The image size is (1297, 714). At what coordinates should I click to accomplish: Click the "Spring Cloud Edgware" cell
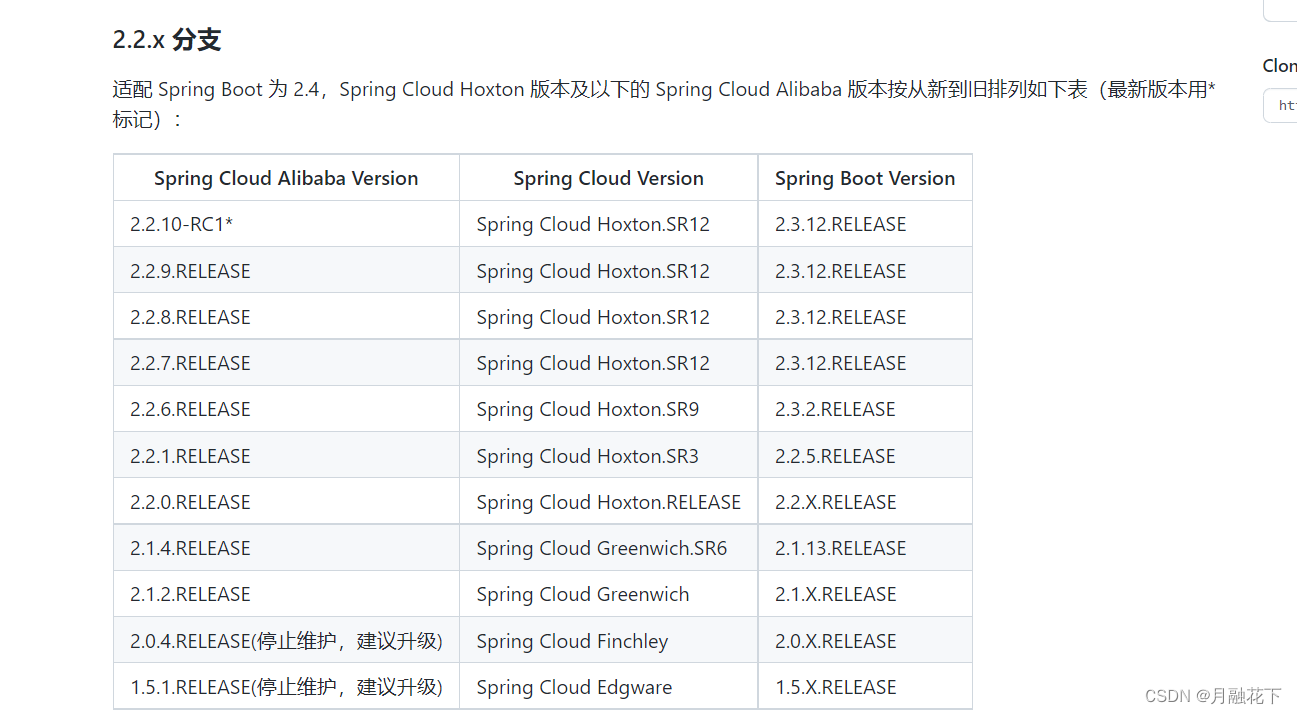(x=608, y=687)
